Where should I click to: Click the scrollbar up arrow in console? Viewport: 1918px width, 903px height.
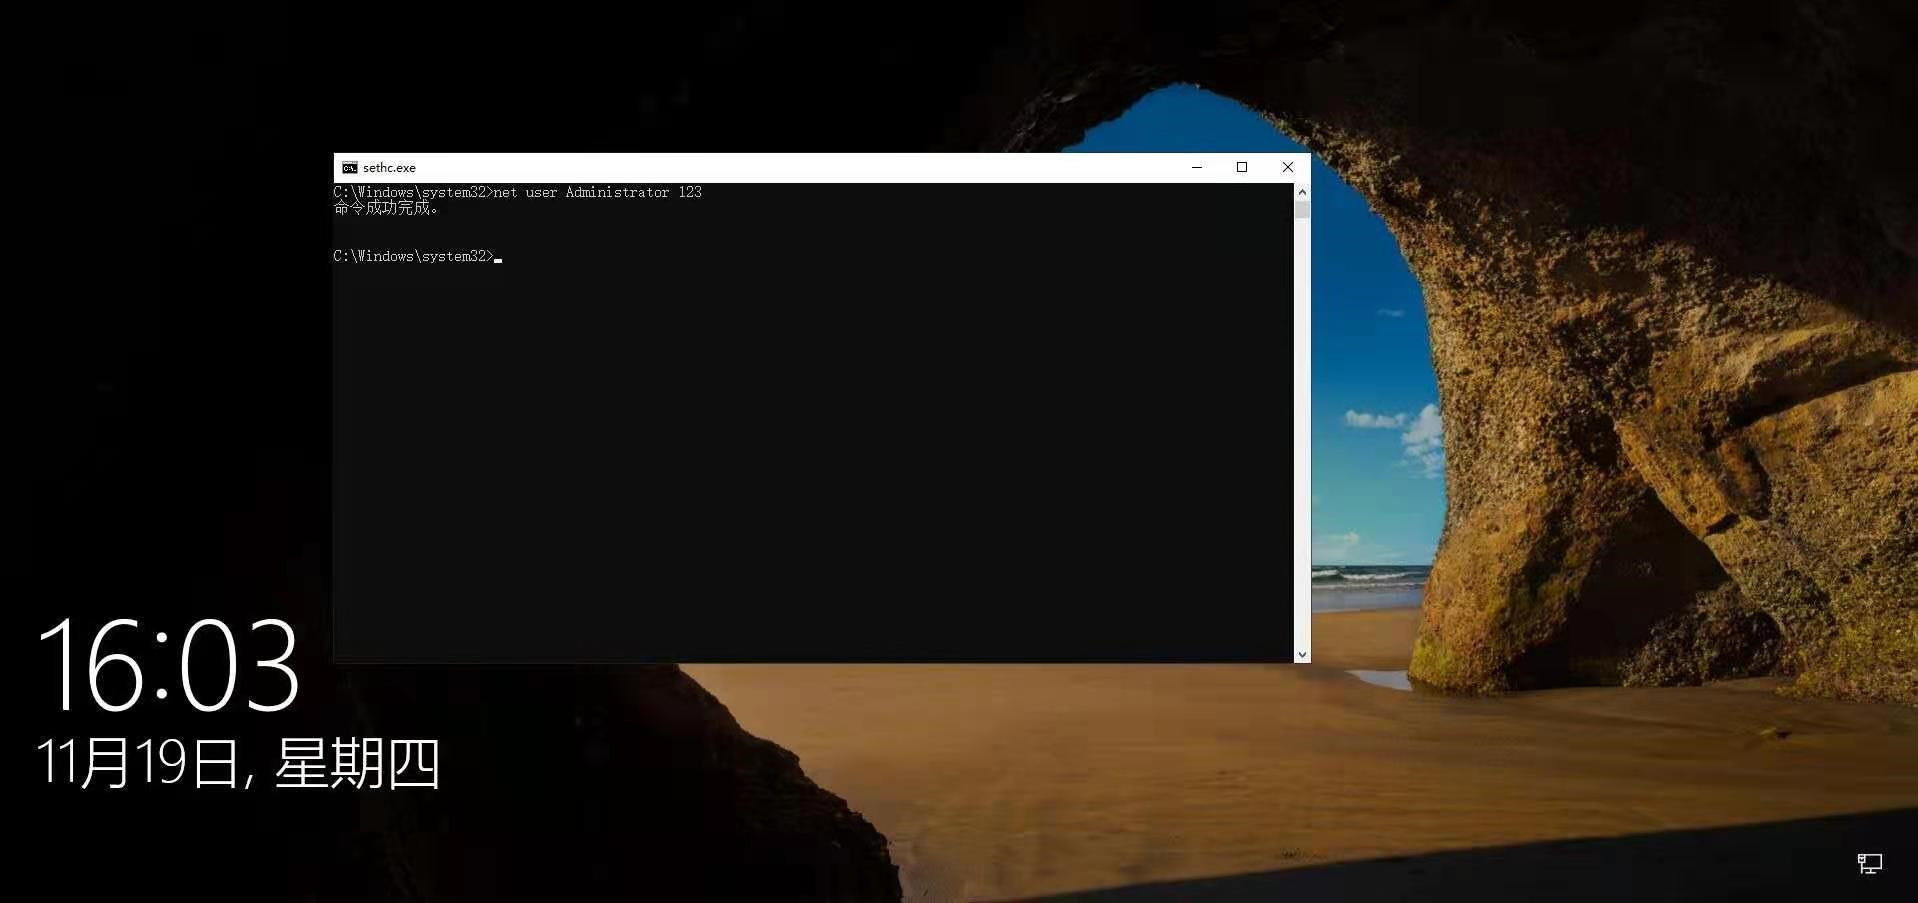click(1302, 191)
